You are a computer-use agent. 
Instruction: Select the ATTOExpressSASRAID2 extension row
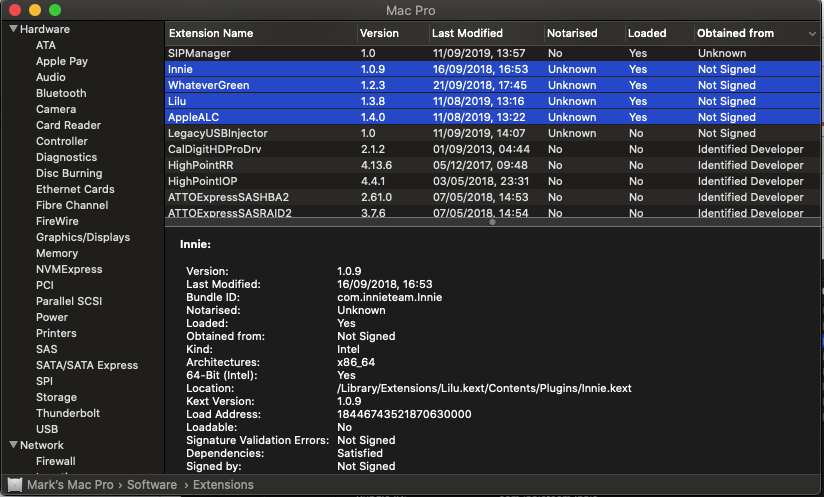493,212
